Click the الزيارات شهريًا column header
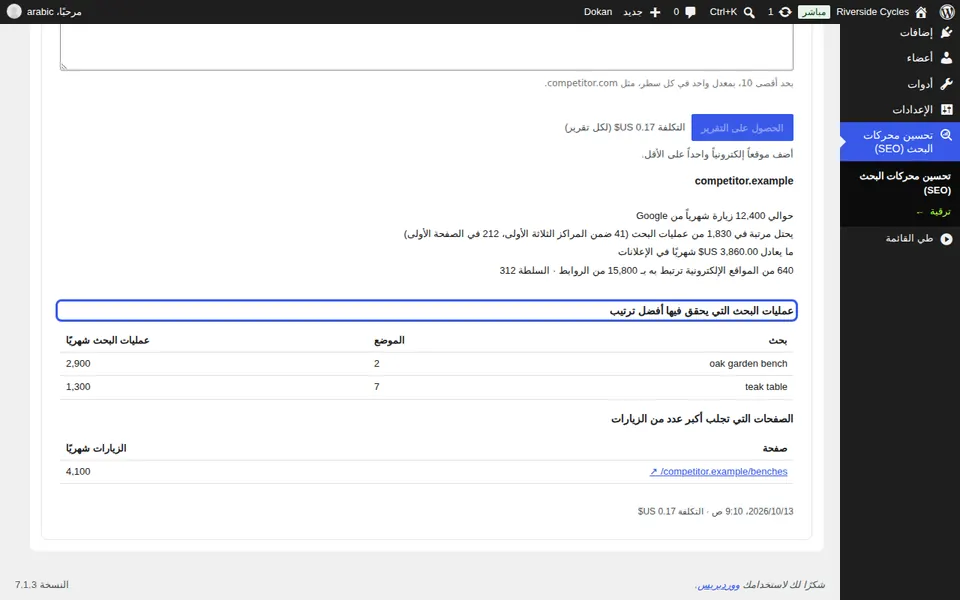 click(x=96, y=449)
